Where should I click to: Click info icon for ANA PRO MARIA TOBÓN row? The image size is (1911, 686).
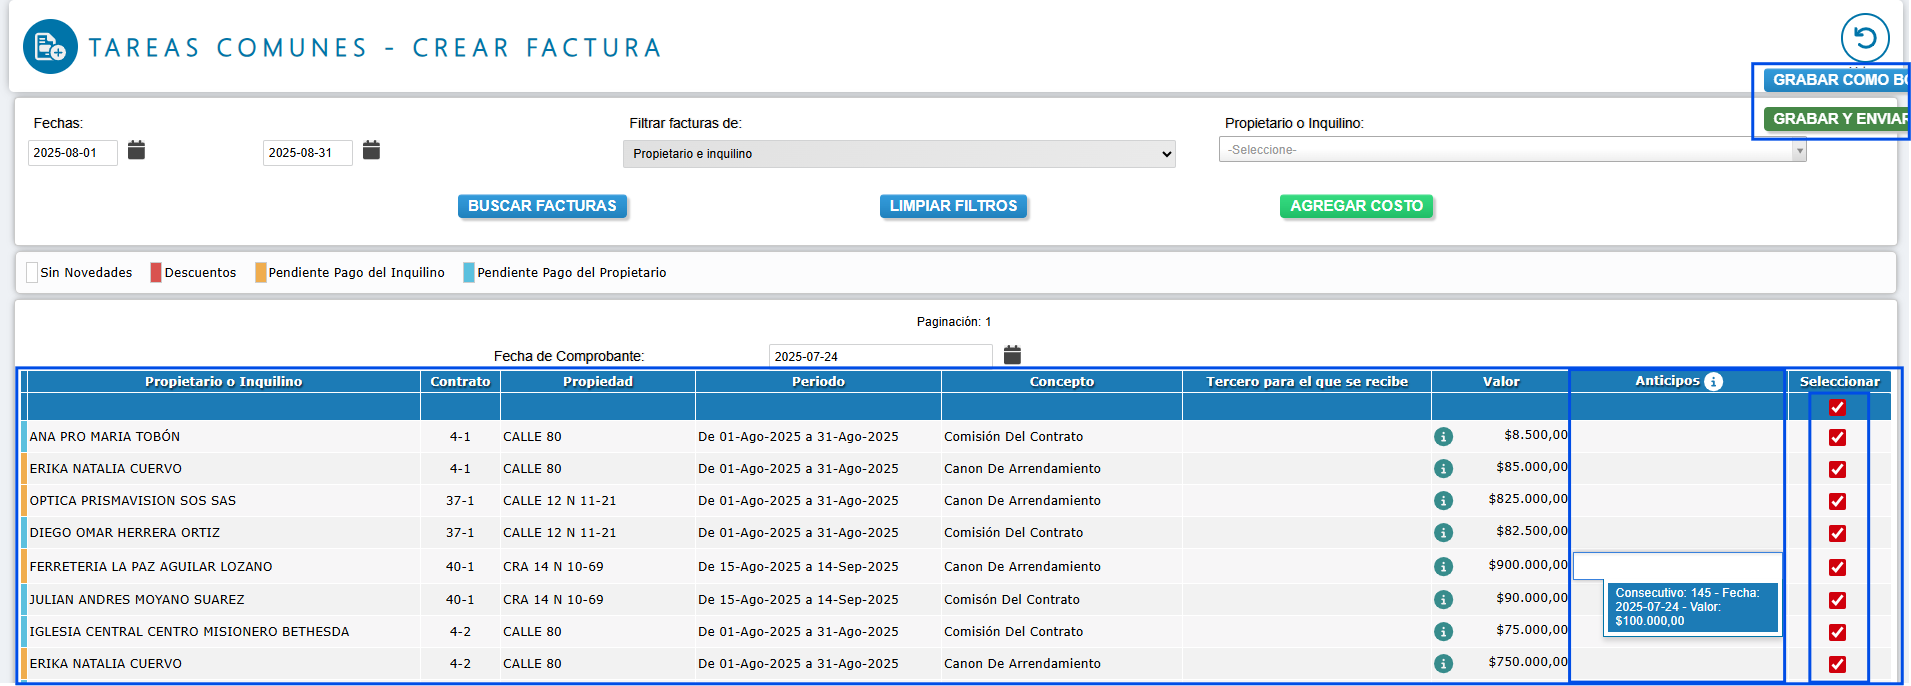1443,437
